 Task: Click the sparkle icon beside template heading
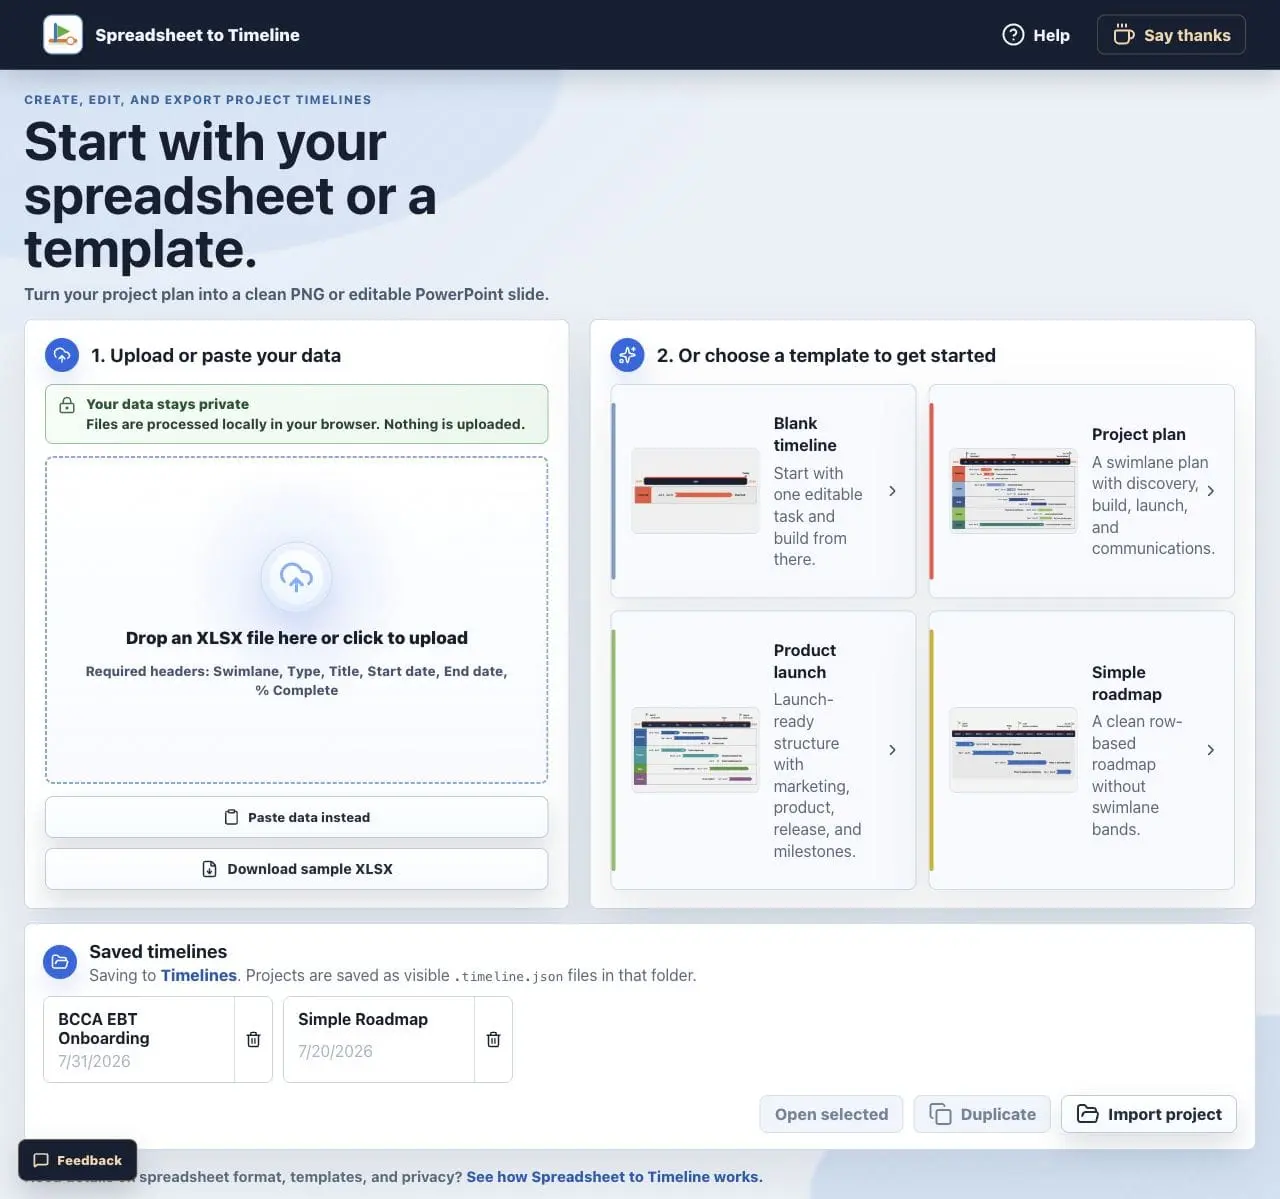pos(628,355)
